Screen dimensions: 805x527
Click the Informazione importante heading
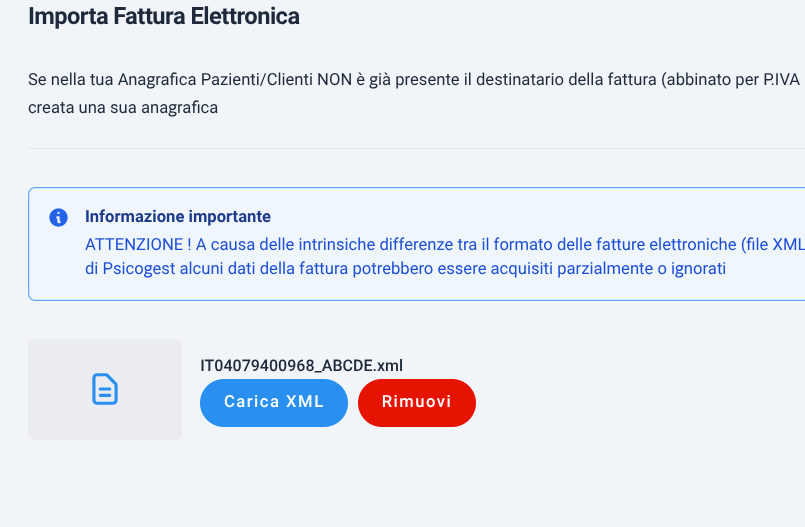pyautogui.click(x=178, y=217)
